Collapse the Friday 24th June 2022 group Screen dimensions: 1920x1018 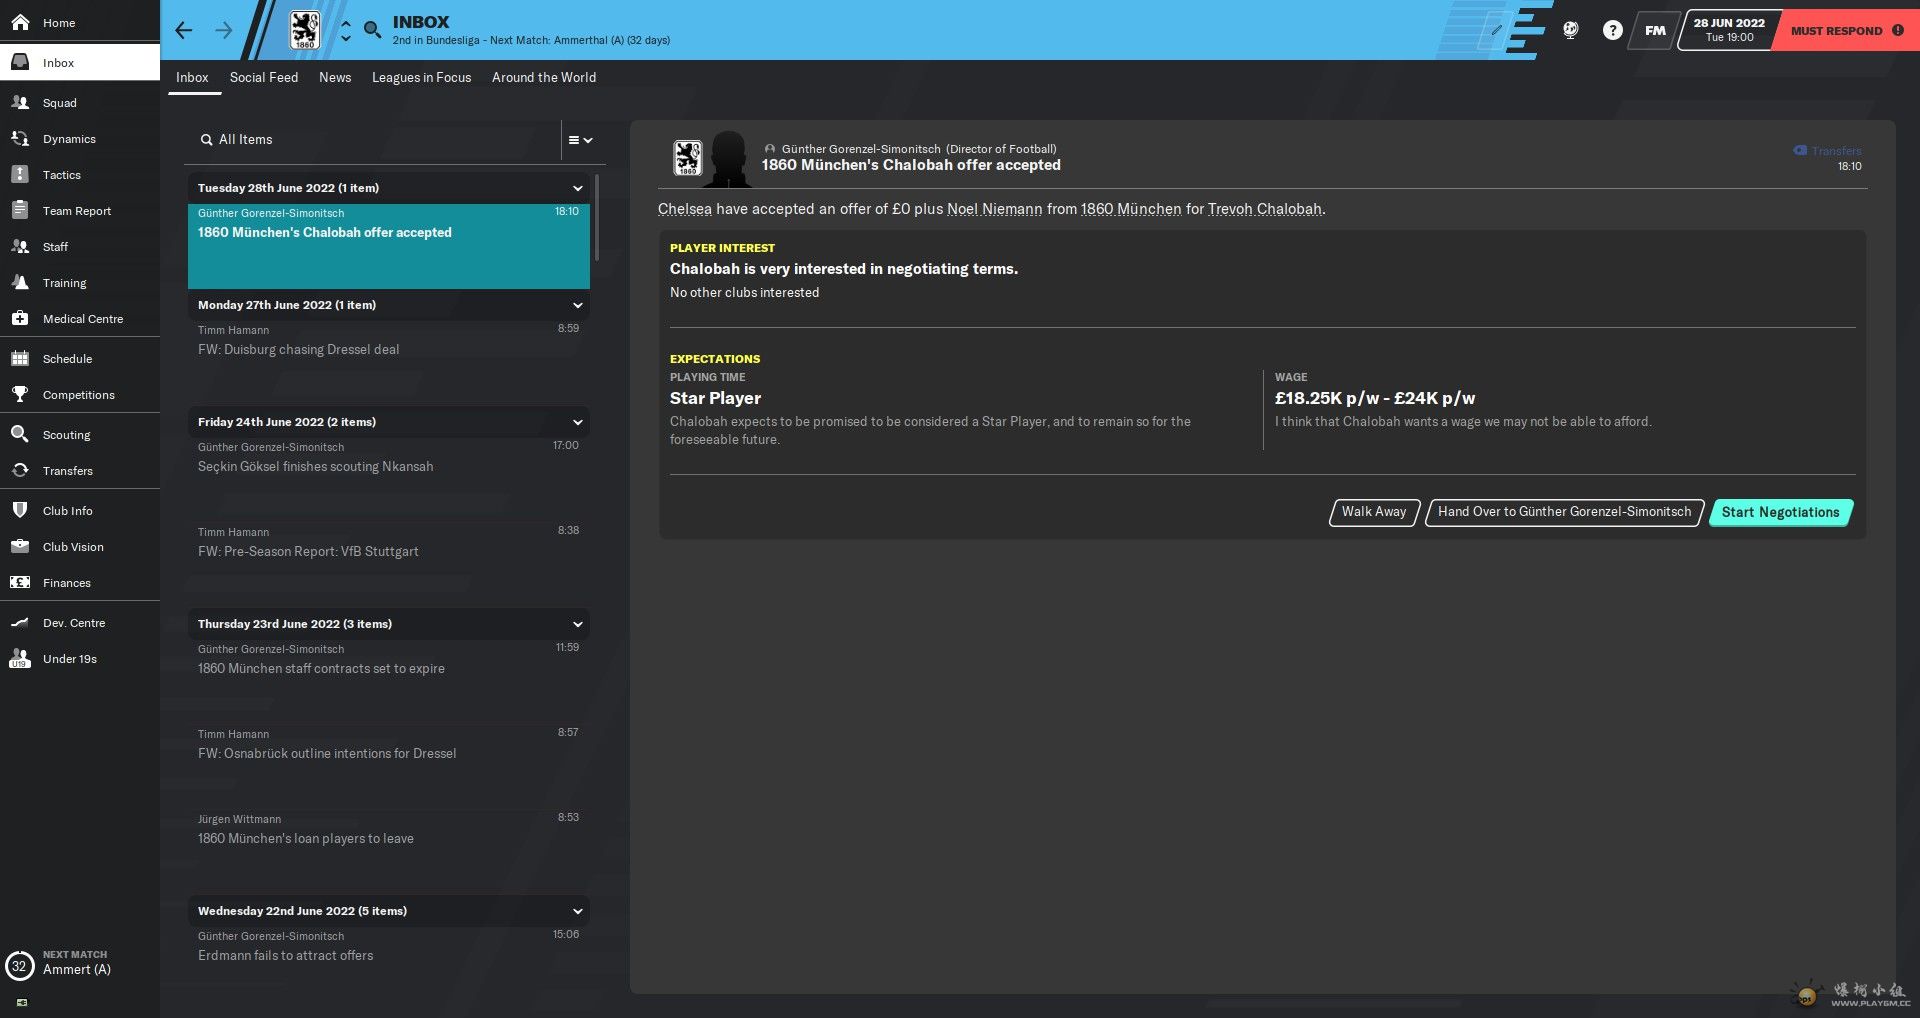coord(577,422)
